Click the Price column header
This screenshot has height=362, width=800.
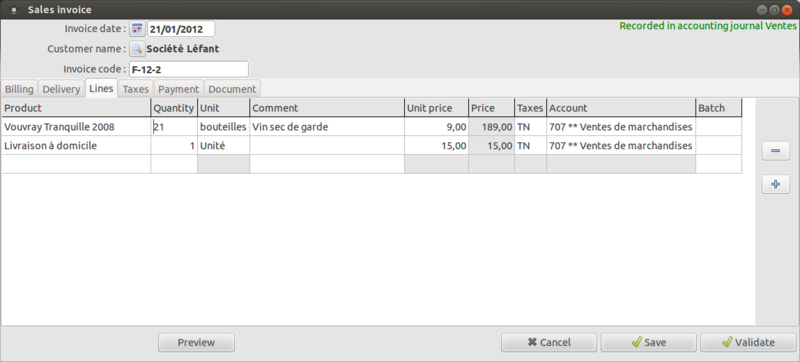pos(491,108)
